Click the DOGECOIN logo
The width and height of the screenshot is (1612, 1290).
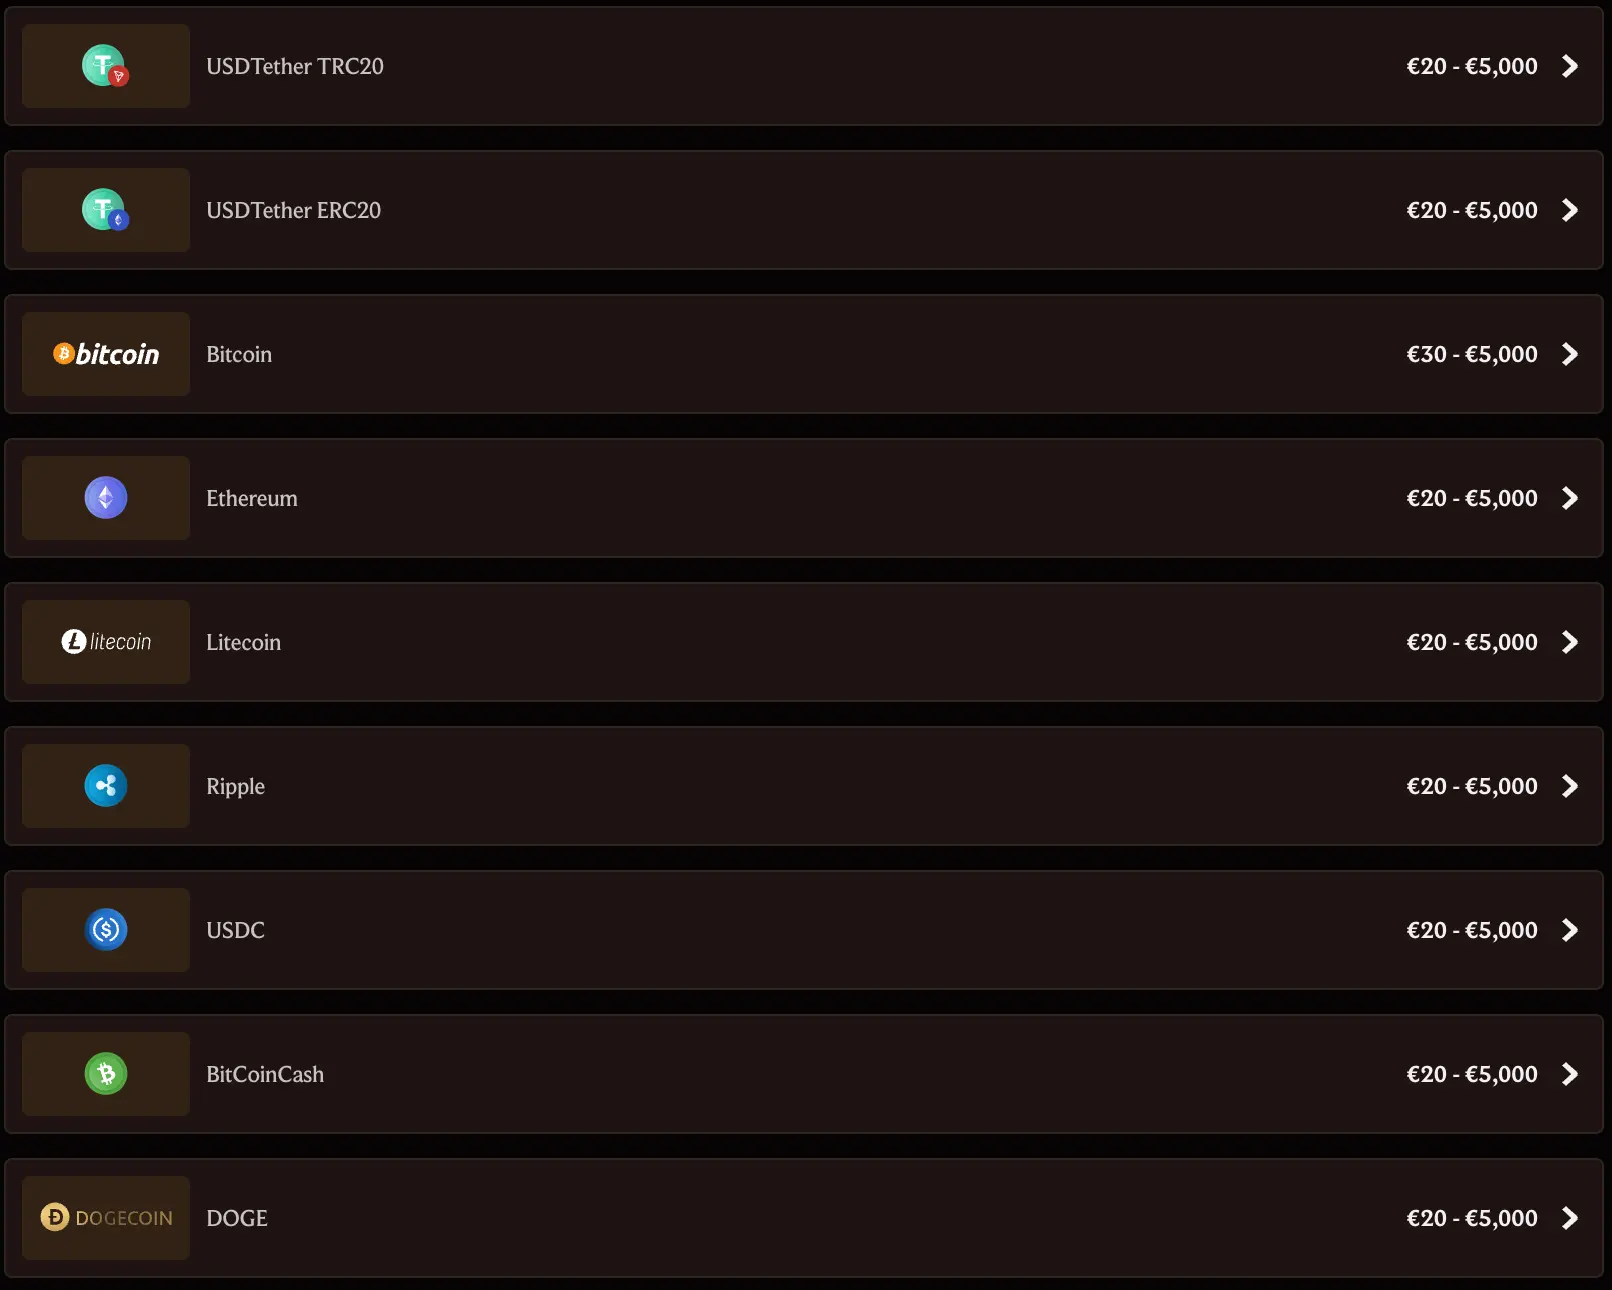coord(106,1218)
